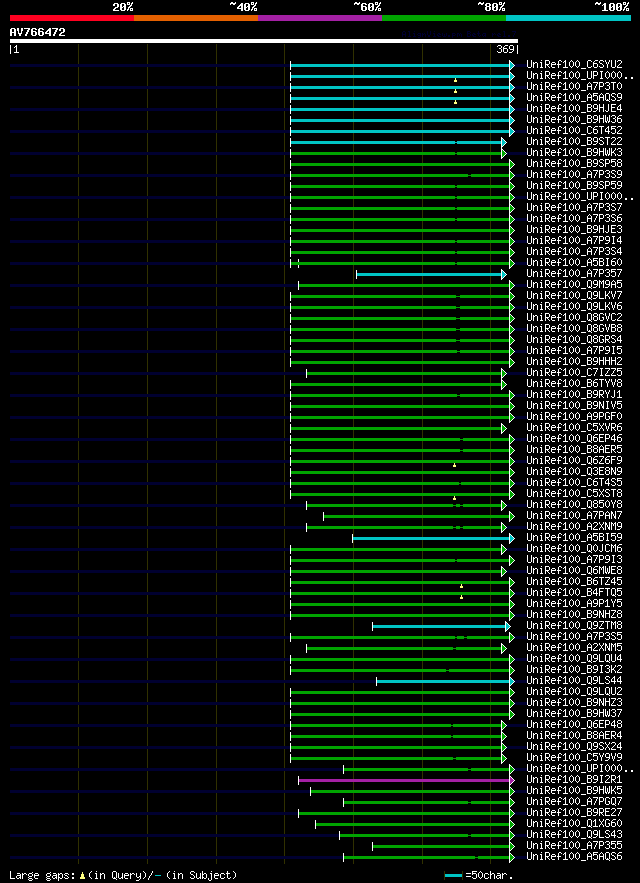The width and height of the screenshot is (640, 883).
Task: Select the UniRef100_B8AER5 label
Action: pyautogui.click(x=574, y=449)
